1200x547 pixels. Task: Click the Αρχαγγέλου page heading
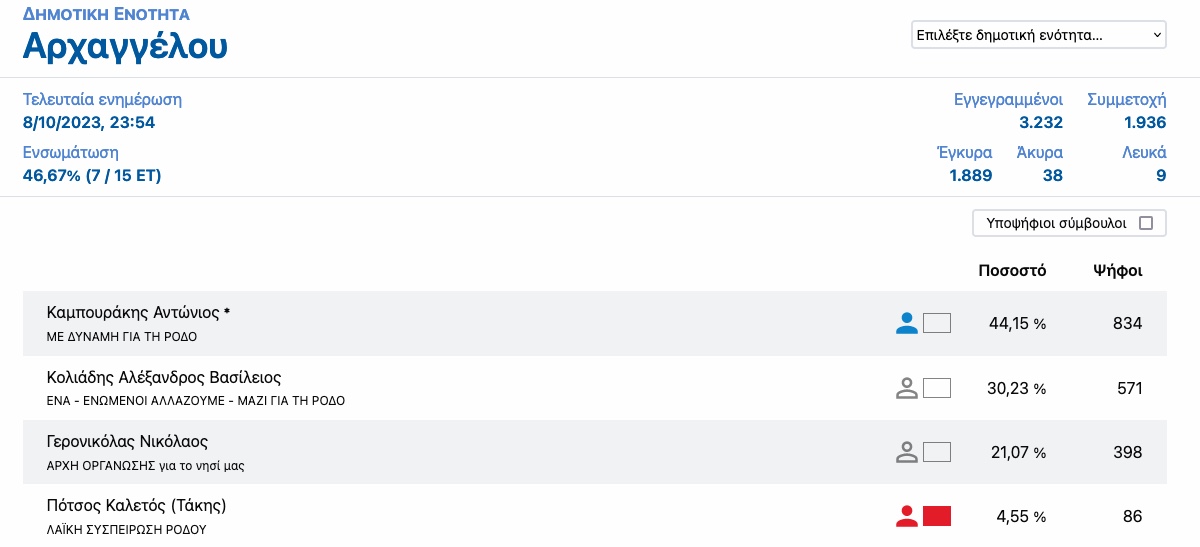(125, 47)
